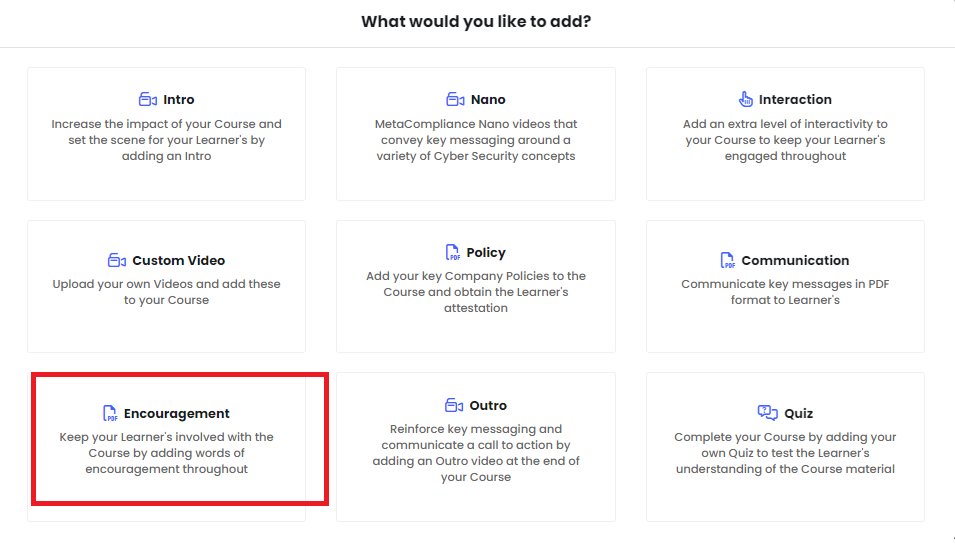Click the Encouragement PDF document icon
This screenshot has height=544, width=955.
[x=110, y=413]
